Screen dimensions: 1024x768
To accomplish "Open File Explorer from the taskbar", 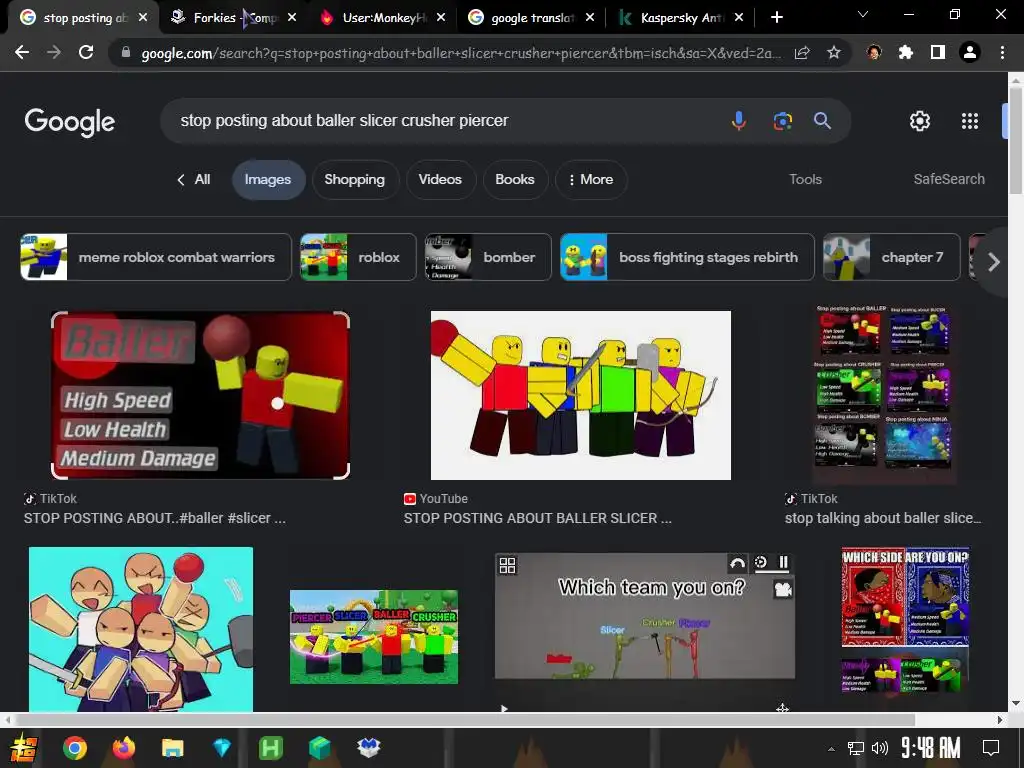I will click(172, 748).
